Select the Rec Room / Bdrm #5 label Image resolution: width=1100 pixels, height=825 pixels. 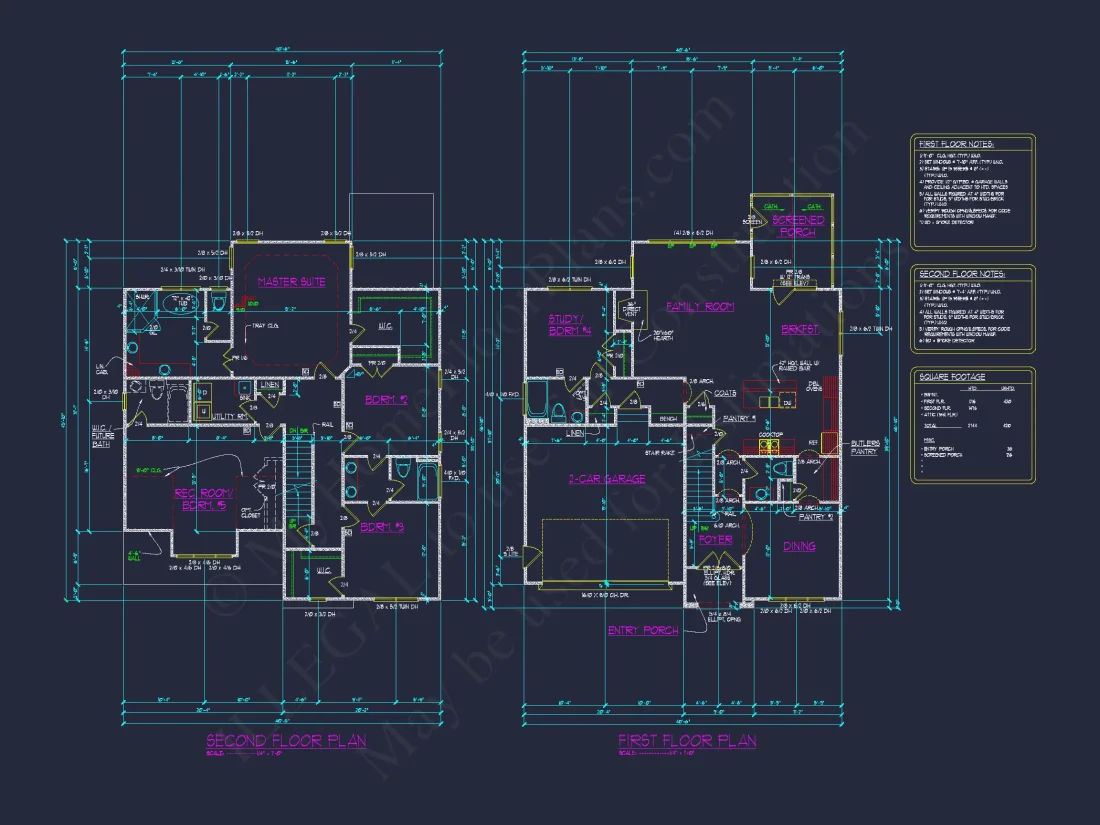(204, 499)
